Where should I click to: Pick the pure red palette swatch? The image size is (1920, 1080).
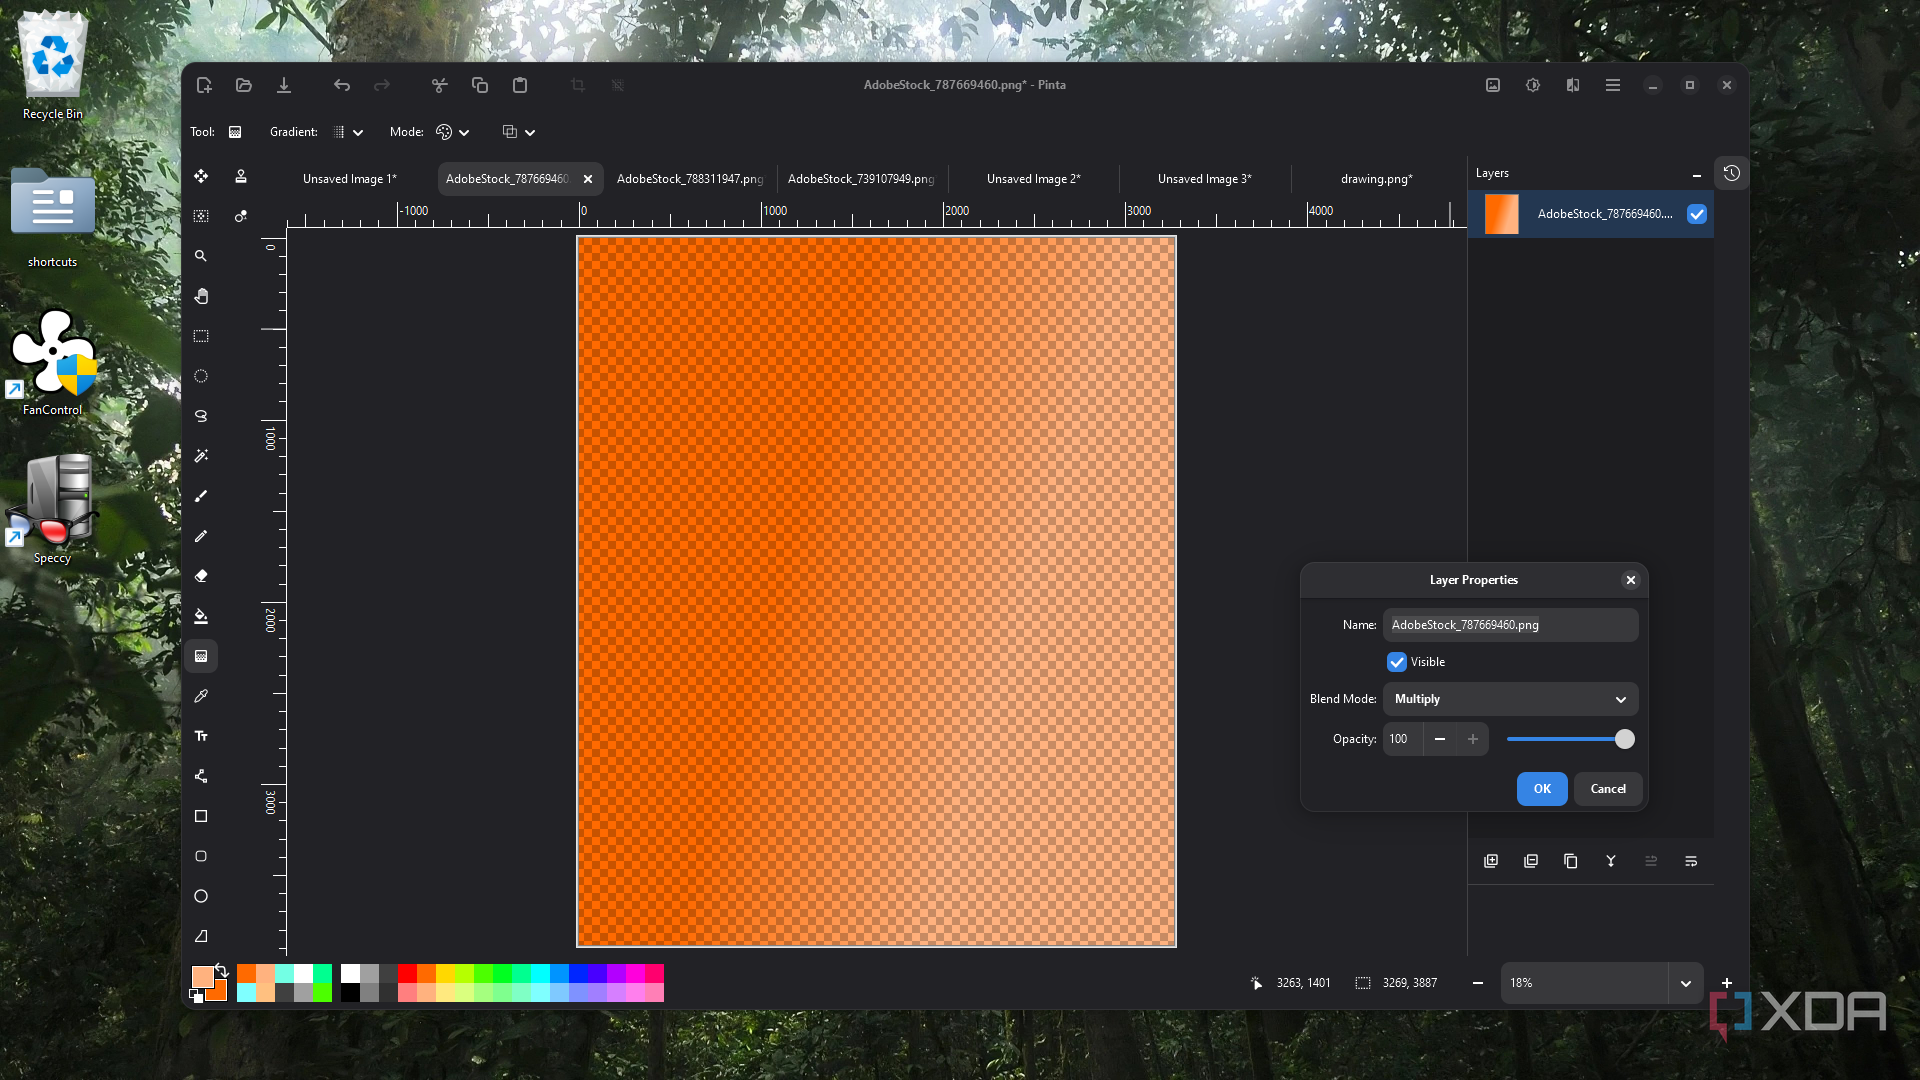407,973
